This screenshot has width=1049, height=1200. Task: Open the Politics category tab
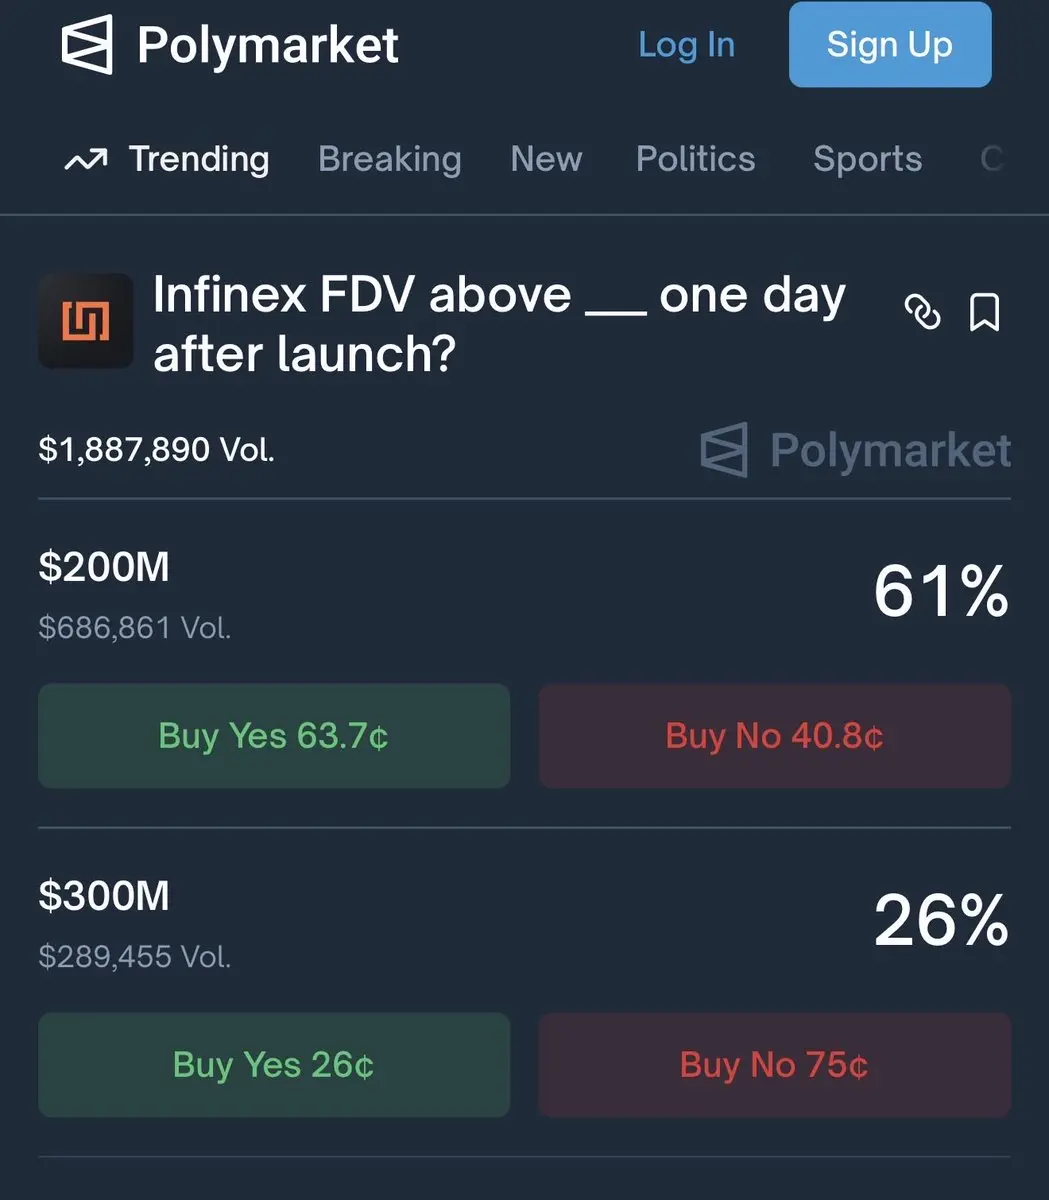[x=695, y=159]
